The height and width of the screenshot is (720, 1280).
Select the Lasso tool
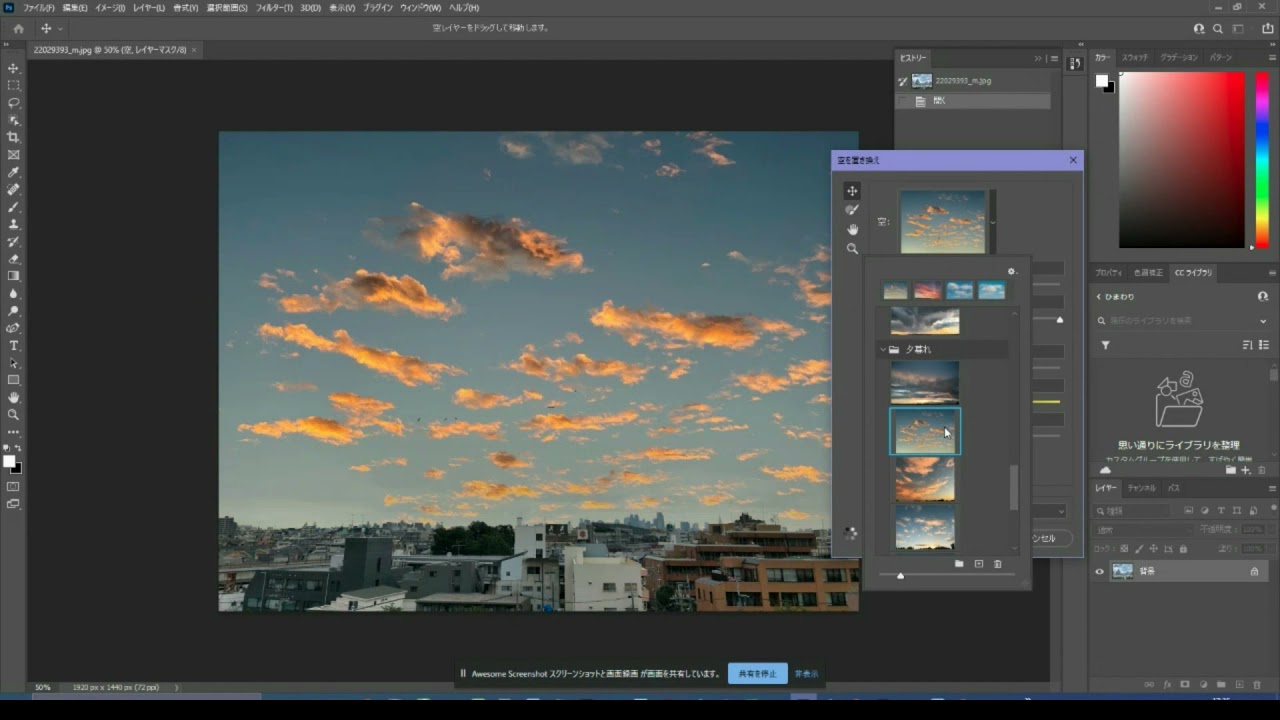13,103
